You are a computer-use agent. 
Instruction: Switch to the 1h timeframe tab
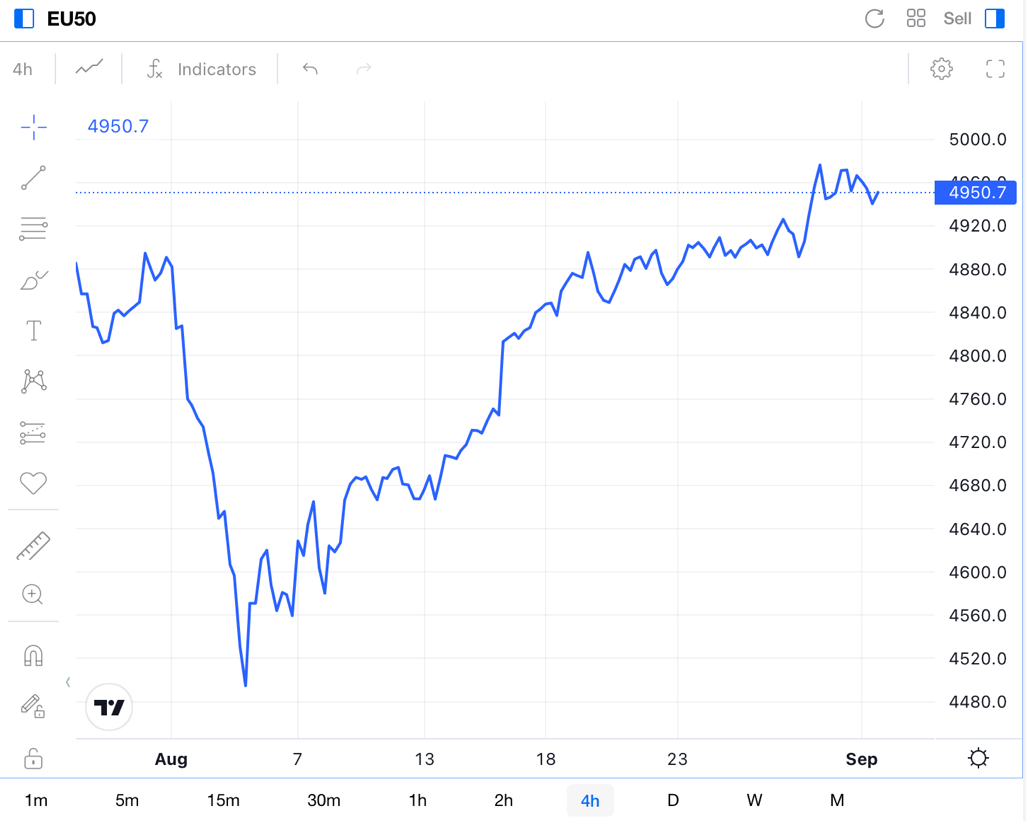pos(417,800)
